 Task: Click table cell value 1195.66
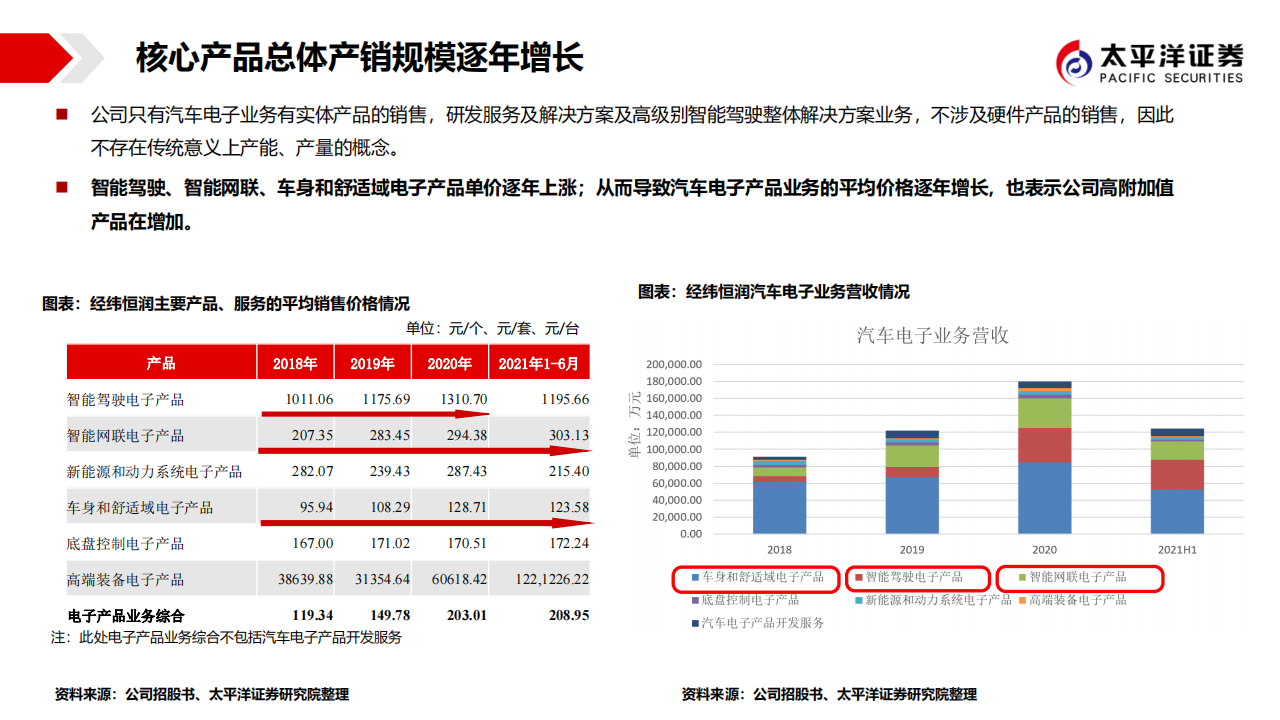click(x=565, y=399)
